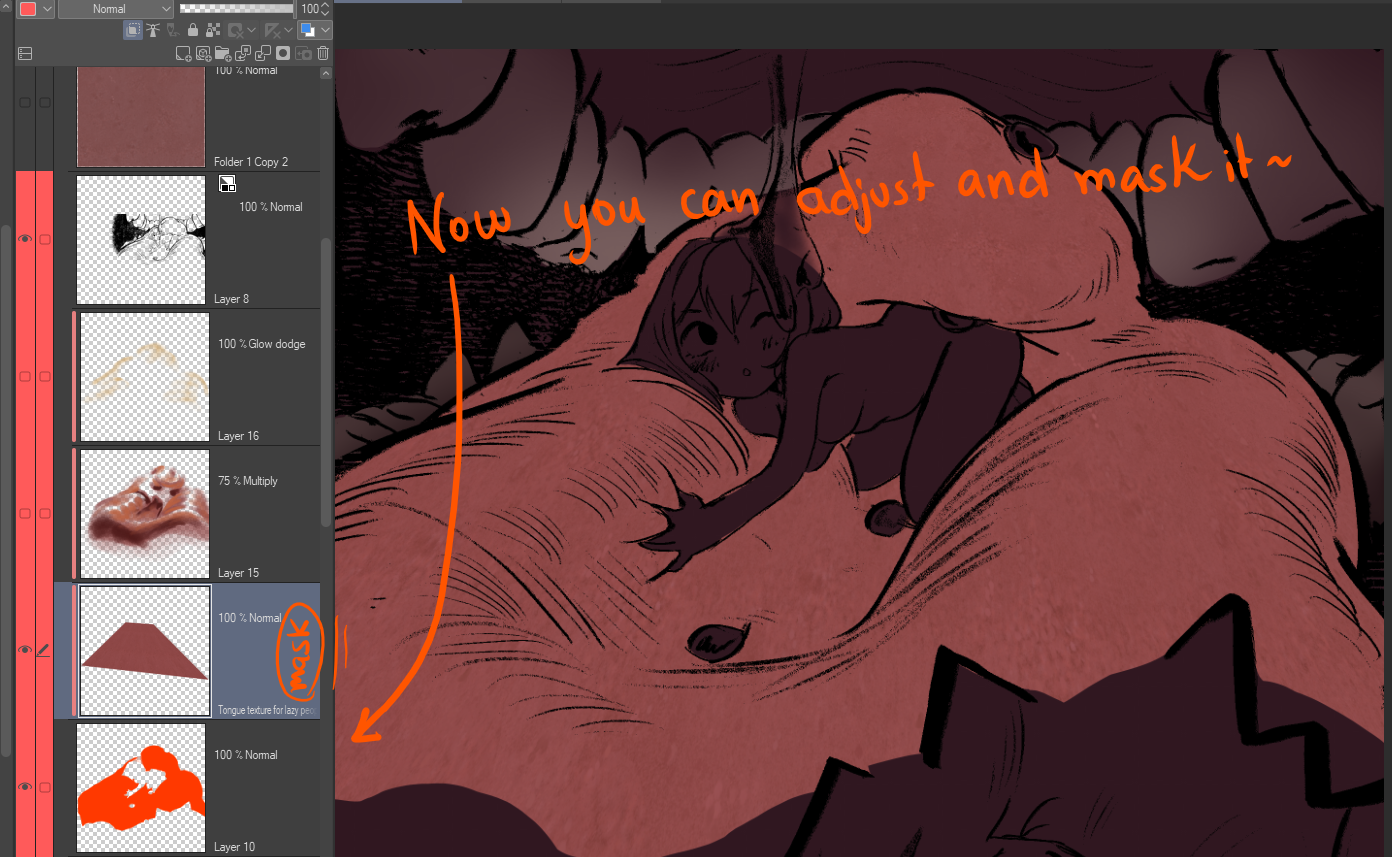Viewport: 1392px width, 857px height.
Task: Create a new raster layer
Action: [x=183, y=53]
